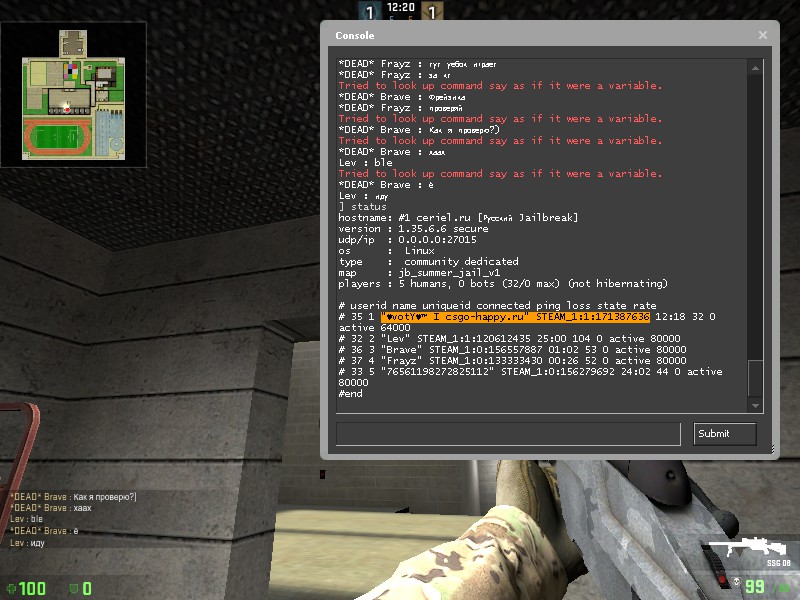
Task: Click the console scrollbar down arrow
Action: 755,404
